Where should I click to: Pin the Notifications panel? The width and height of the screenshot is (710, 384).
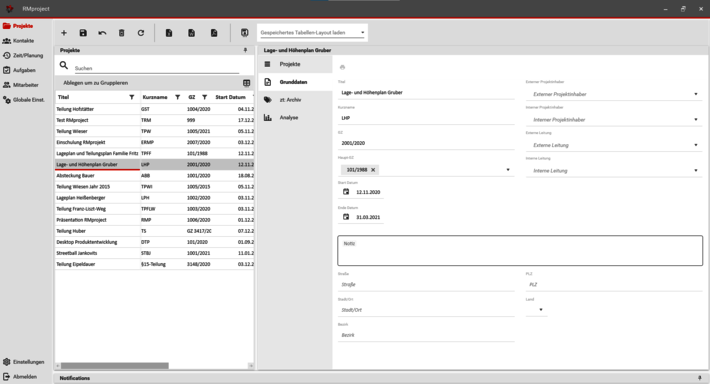pyautogui.click(x=700, y=378)
